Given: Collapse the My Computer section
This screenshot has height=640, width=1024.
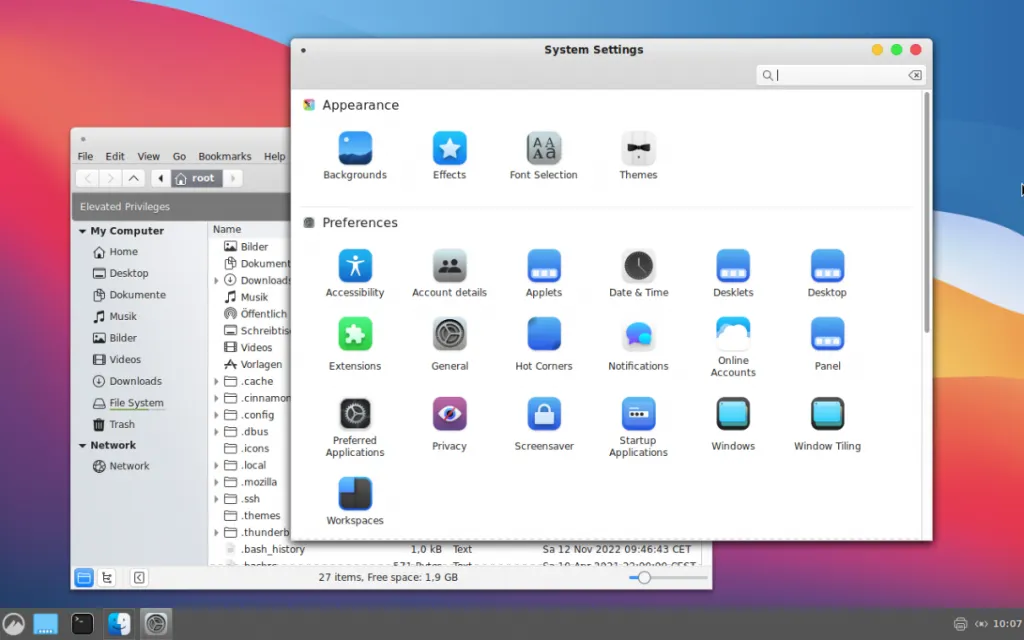Looking at the screenshot, I should click(x=82, y=231).
